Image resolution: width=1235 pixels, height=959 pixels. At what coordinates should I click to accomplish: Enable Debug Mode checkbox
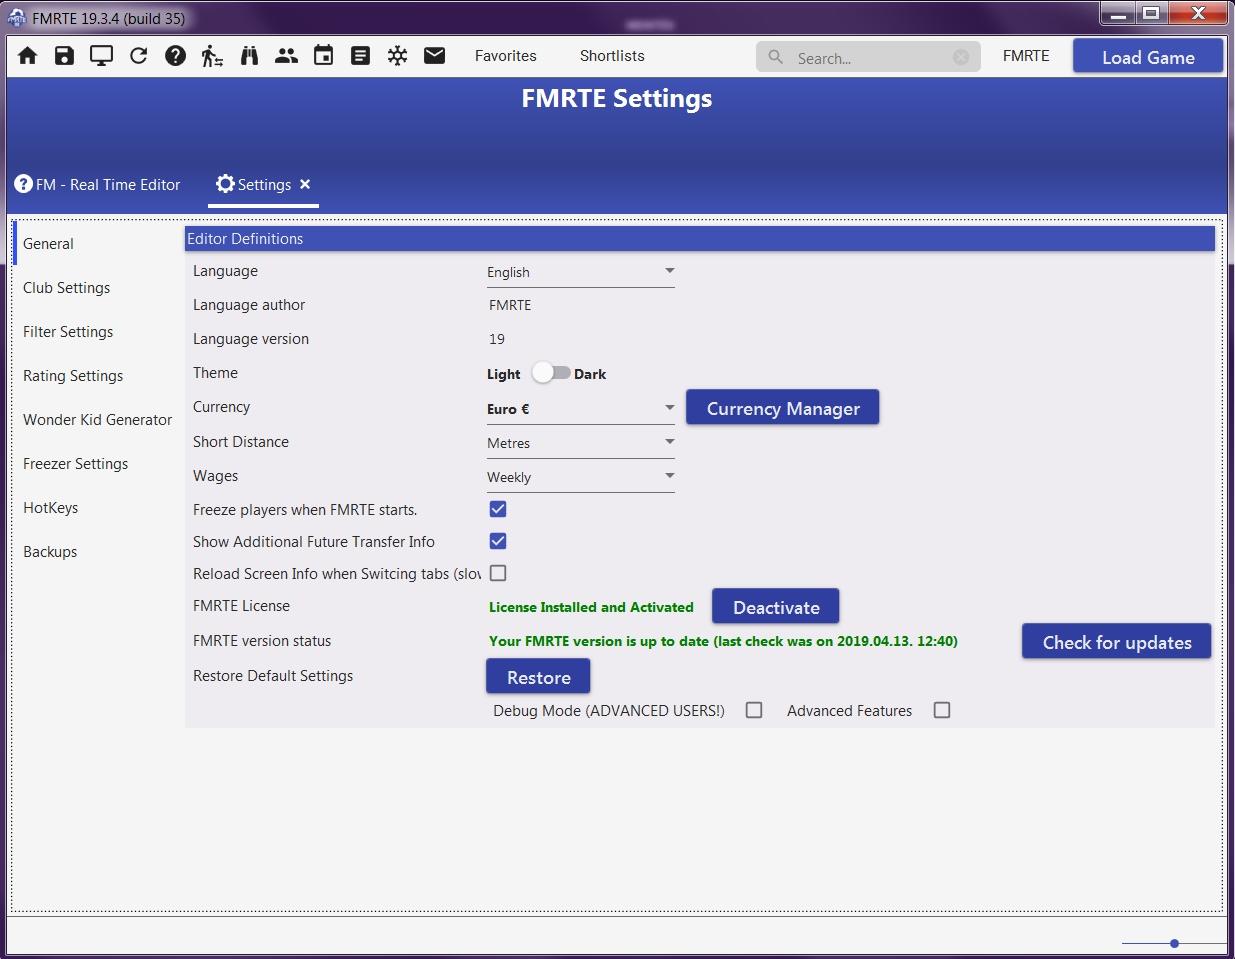(754, 710)
